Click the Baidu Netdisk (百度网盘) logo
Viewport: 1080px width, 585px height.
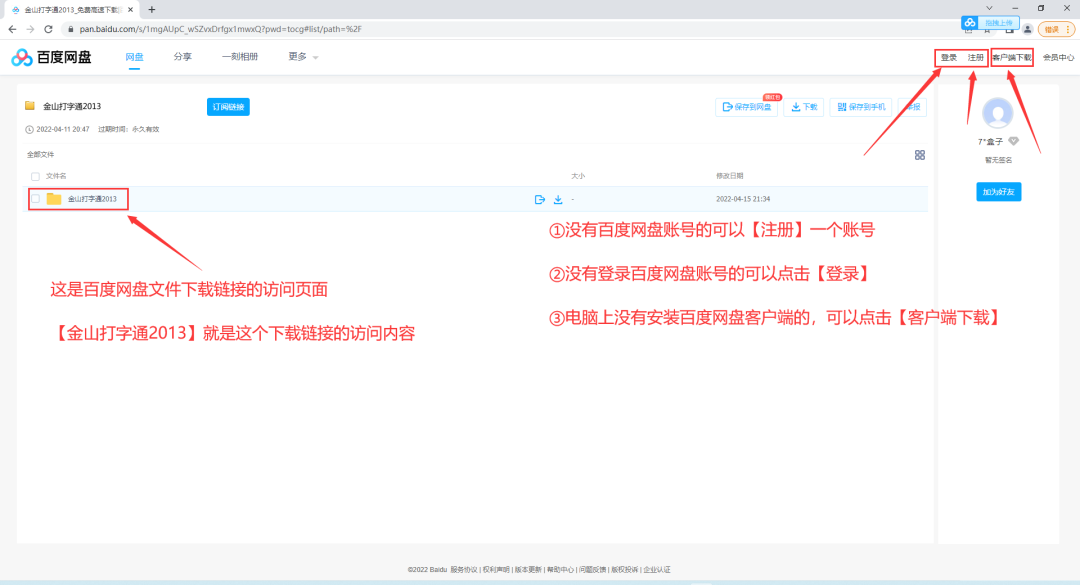point(51,57)
